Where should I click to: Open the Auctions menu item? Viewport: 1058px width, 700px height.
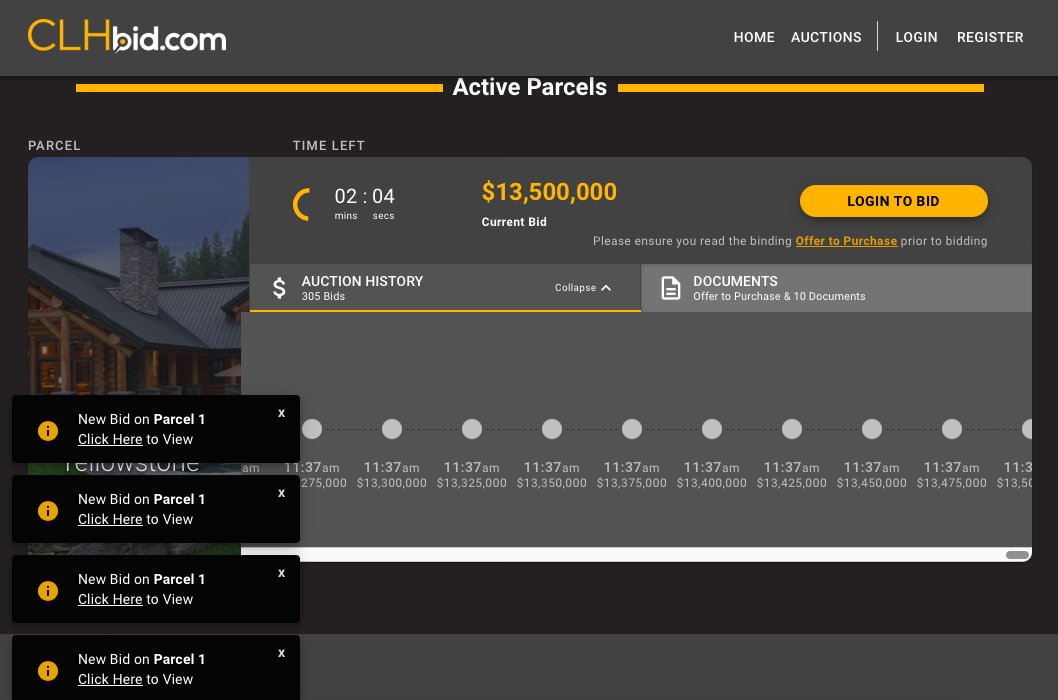coord(826,37)
